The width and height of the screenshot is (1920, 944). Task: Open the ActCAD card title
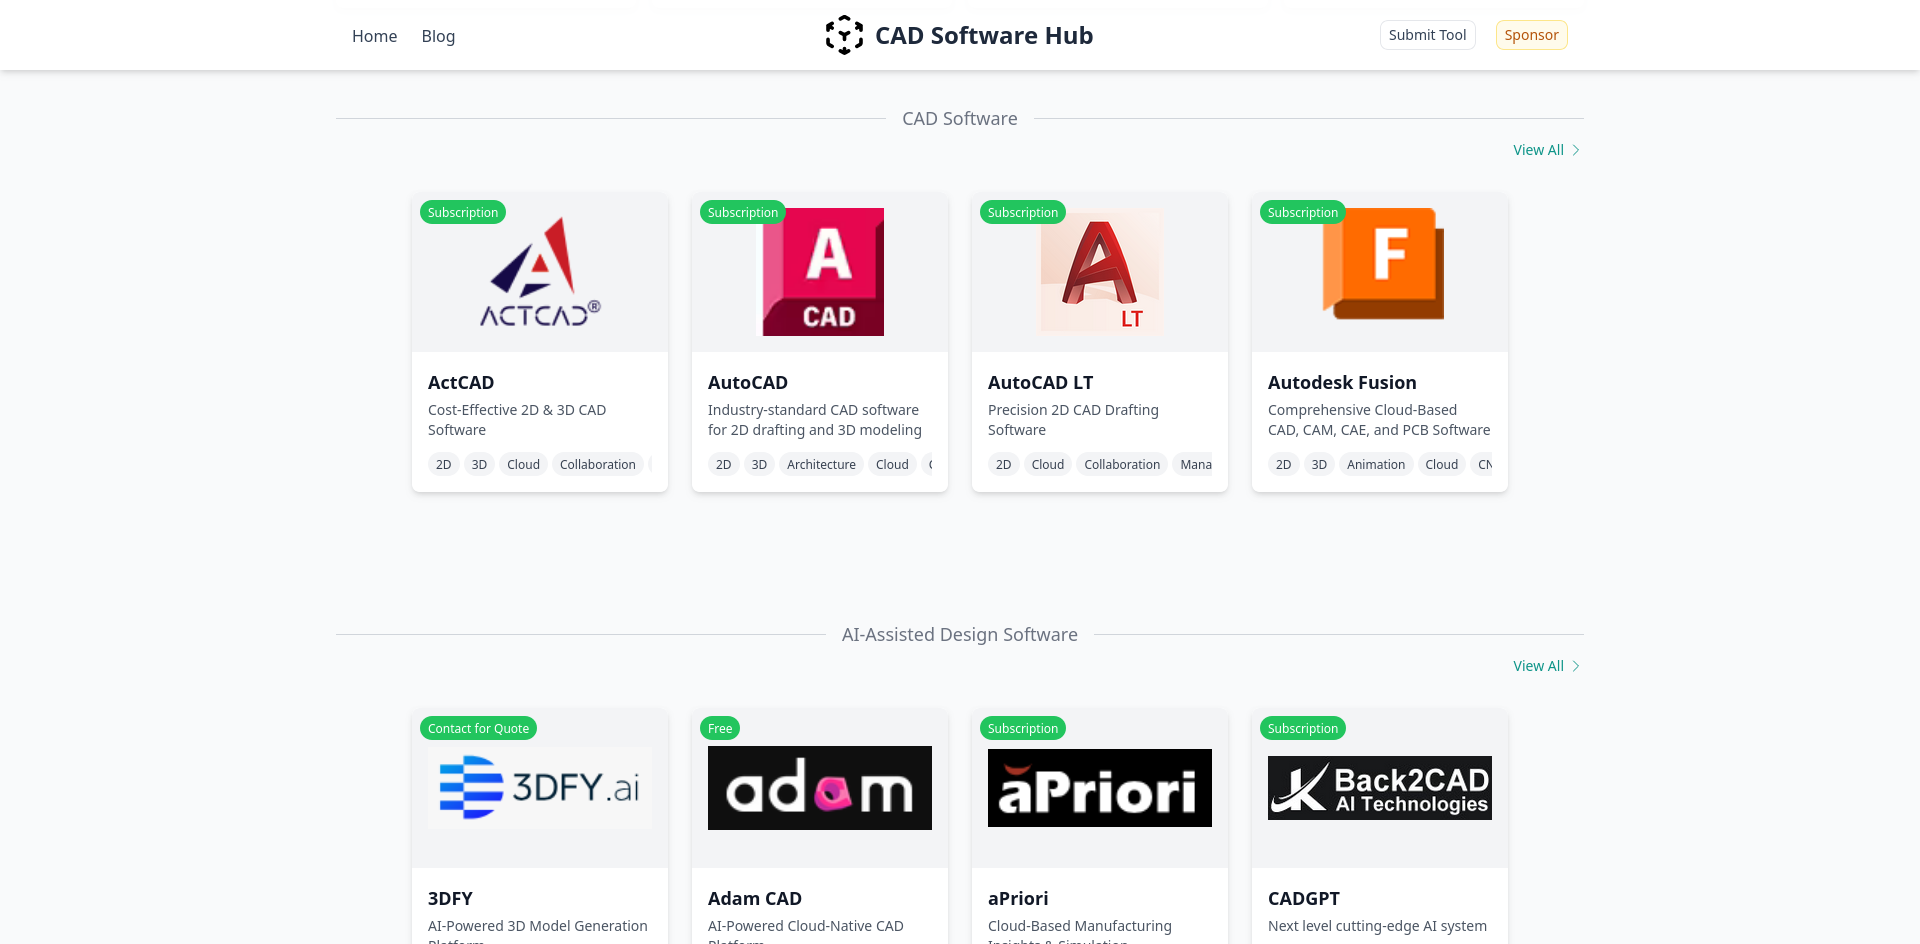[461, 382]
